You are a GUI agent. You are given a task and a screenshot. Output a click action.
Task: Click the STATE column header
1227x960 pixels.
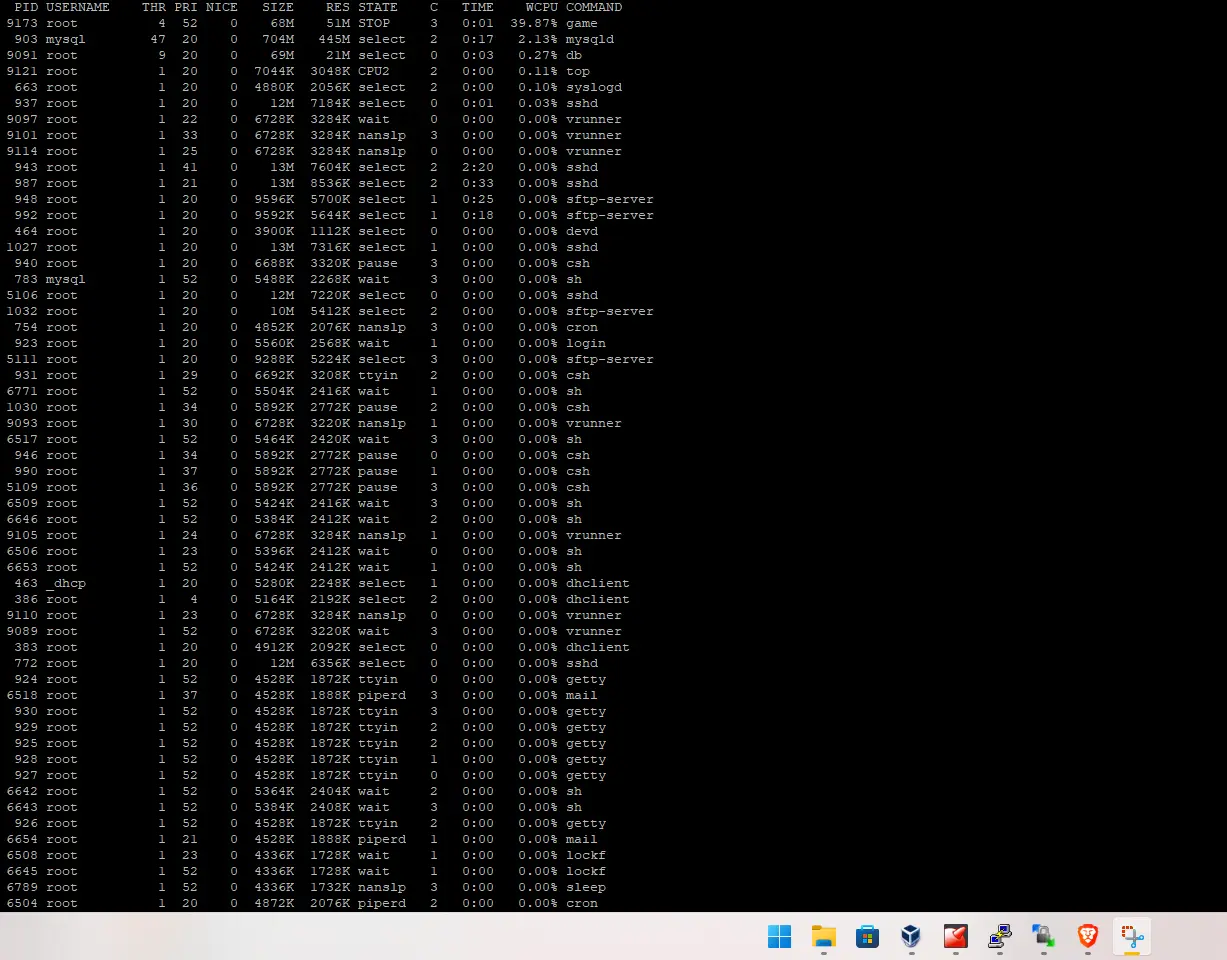pos(378,7)
